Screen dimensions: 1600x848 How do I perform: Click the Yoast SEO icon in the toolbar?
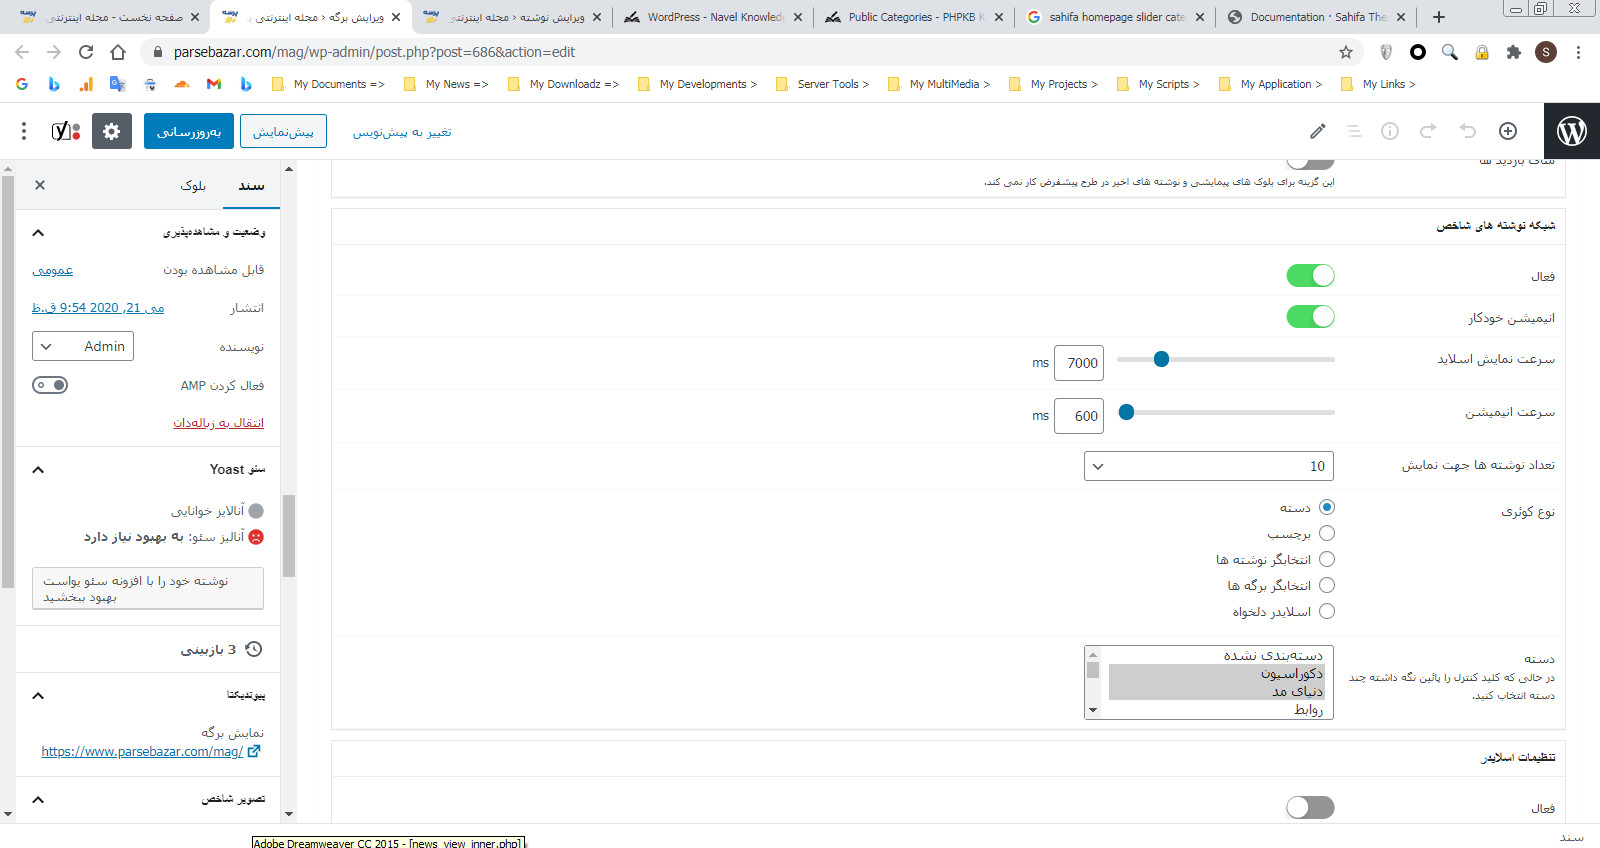click(66, 131)
